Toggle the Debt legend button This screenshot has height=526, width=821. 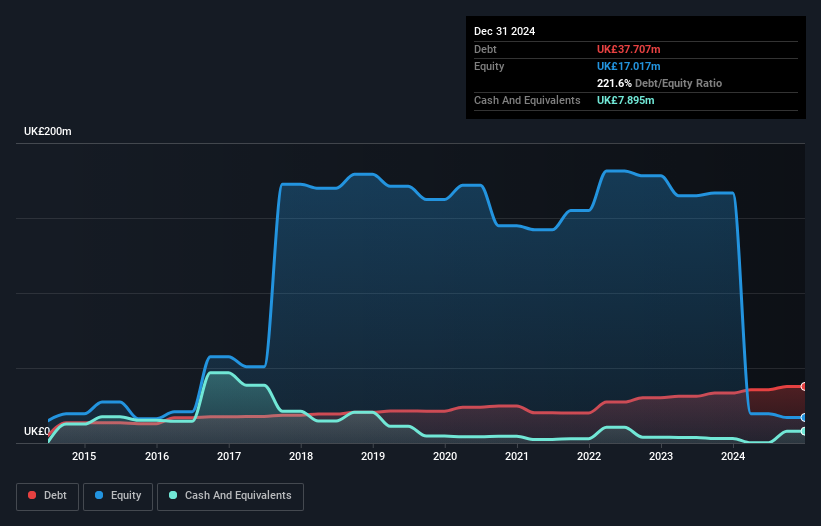[x=48, y=496]
